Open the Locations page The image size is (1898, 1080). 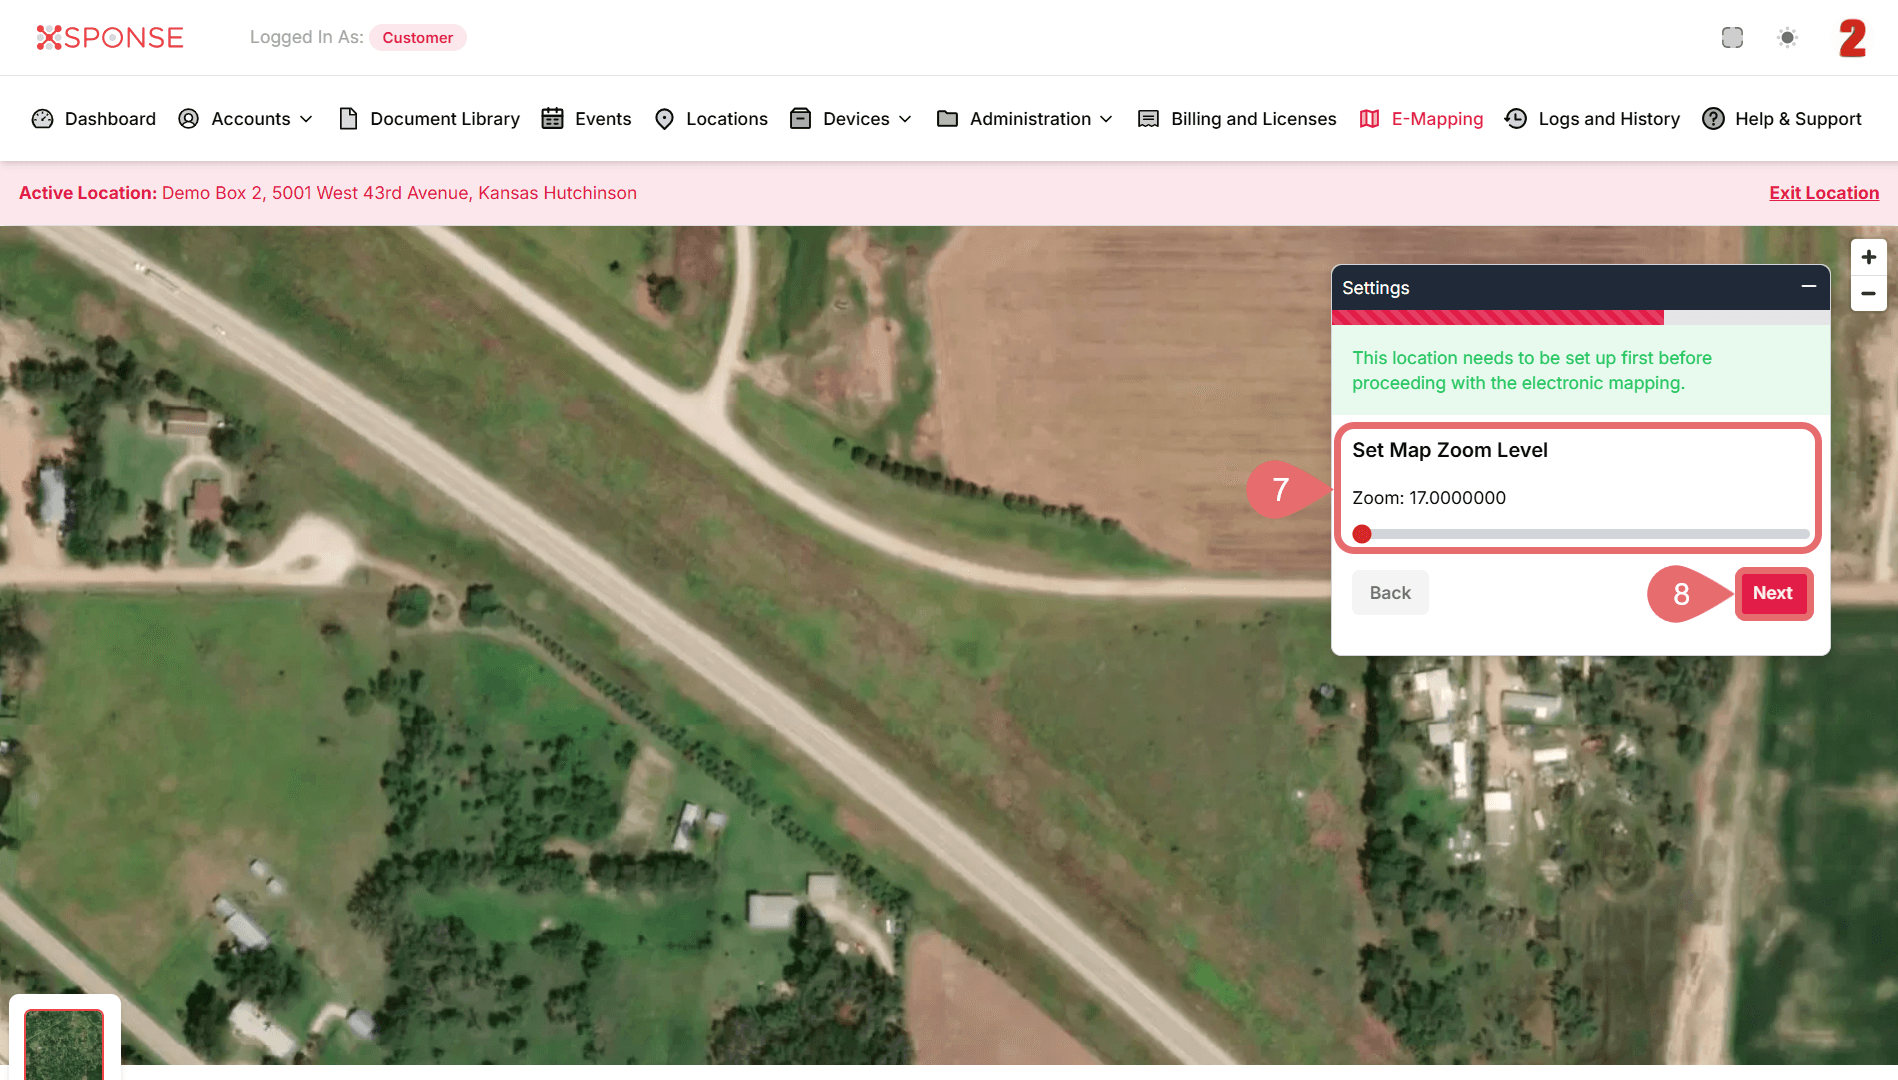(711, 119)
